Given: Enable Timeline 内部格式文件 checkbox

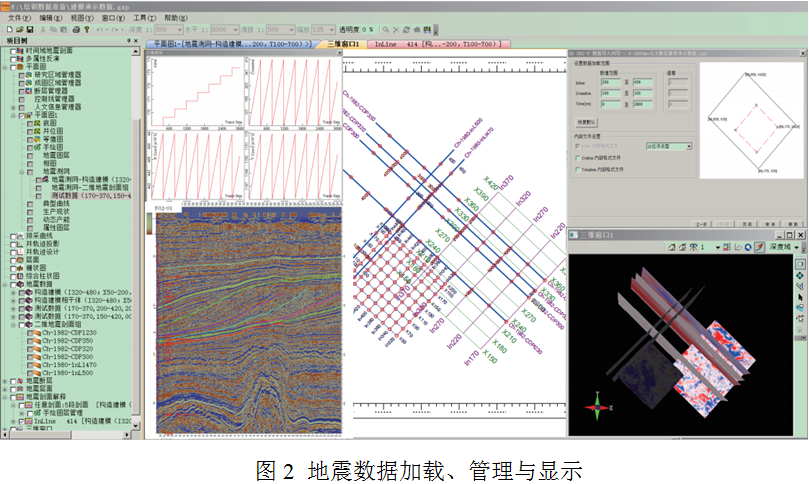Looking at the screenshot, I should 578,169.
